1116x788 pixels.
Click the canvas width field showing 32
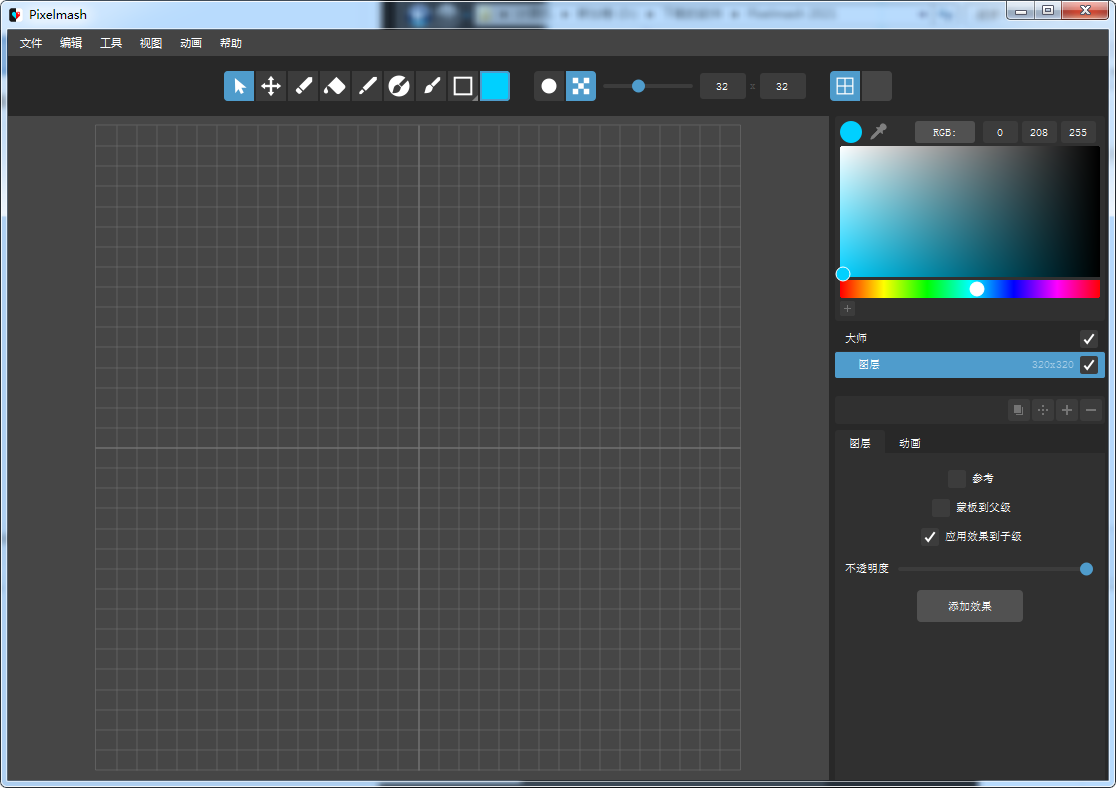click(722, 87)
